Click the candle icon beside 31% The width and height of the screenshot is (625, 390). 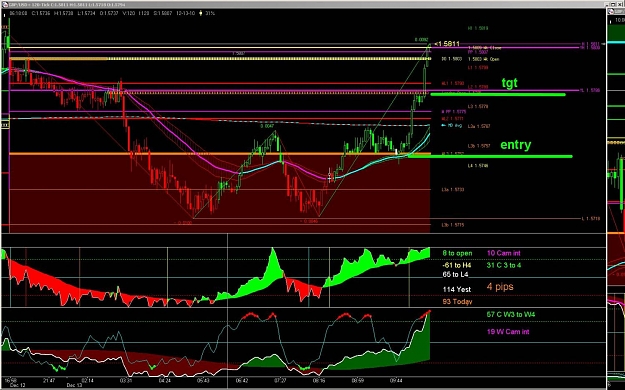click(x=201, y=13)
